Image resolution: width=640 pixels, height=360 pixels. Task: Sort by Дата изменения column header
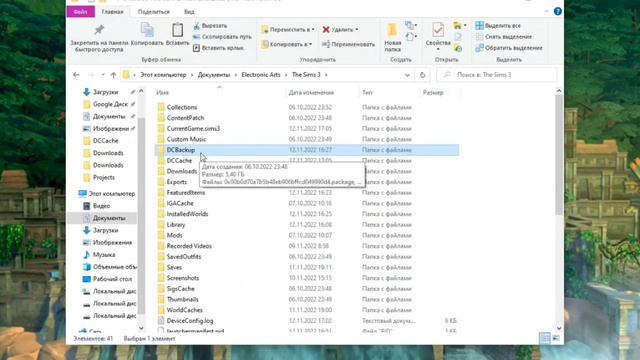point(311,93)
